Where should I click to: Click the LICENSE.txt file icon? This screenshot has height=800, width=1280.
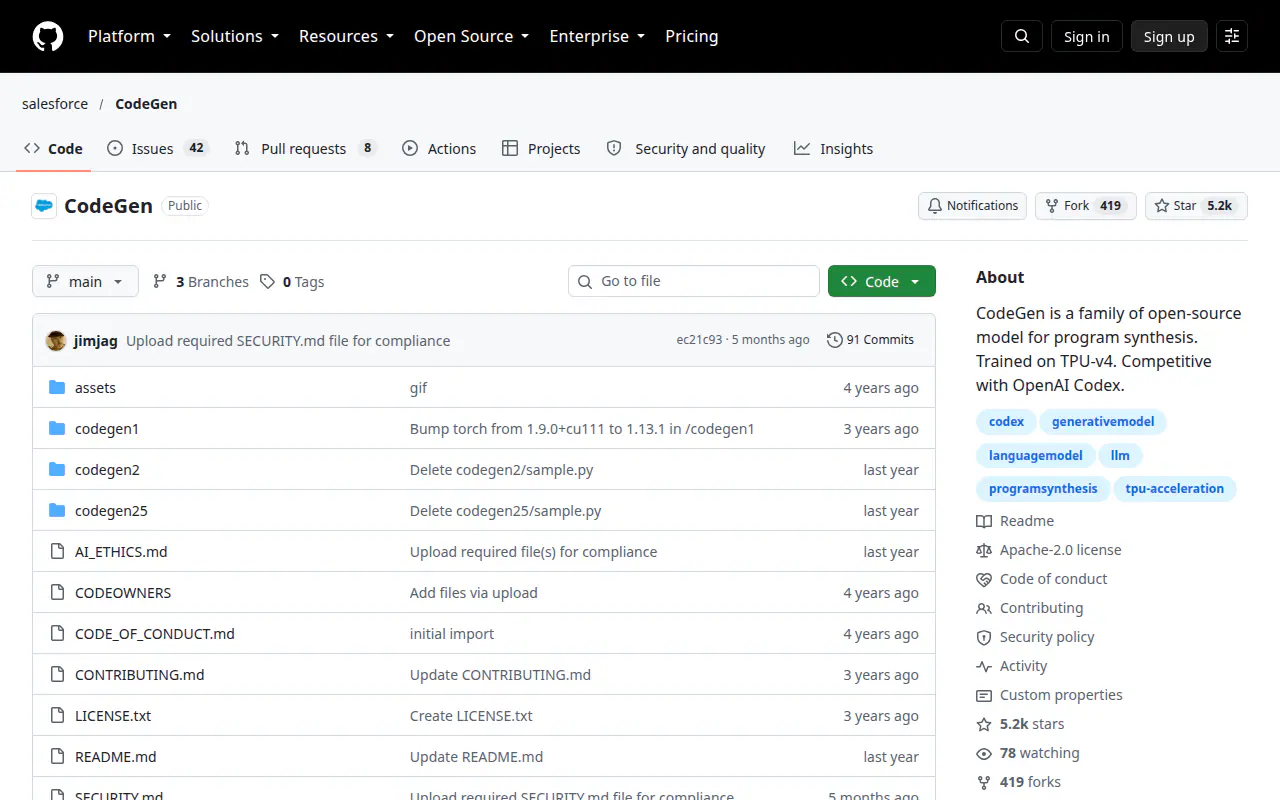(x=57, y=716)
